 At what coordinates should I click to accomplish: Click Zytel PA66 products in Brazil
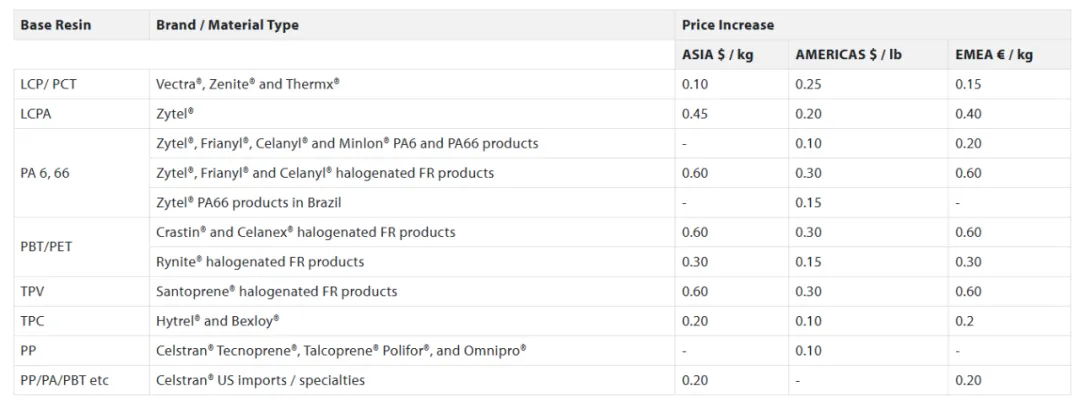pos(249,203)
